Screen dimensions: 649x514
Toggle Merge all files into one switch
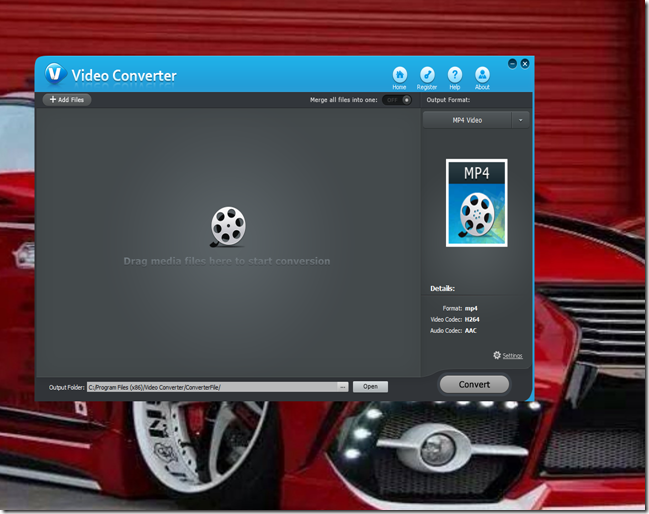coord(397,100)
